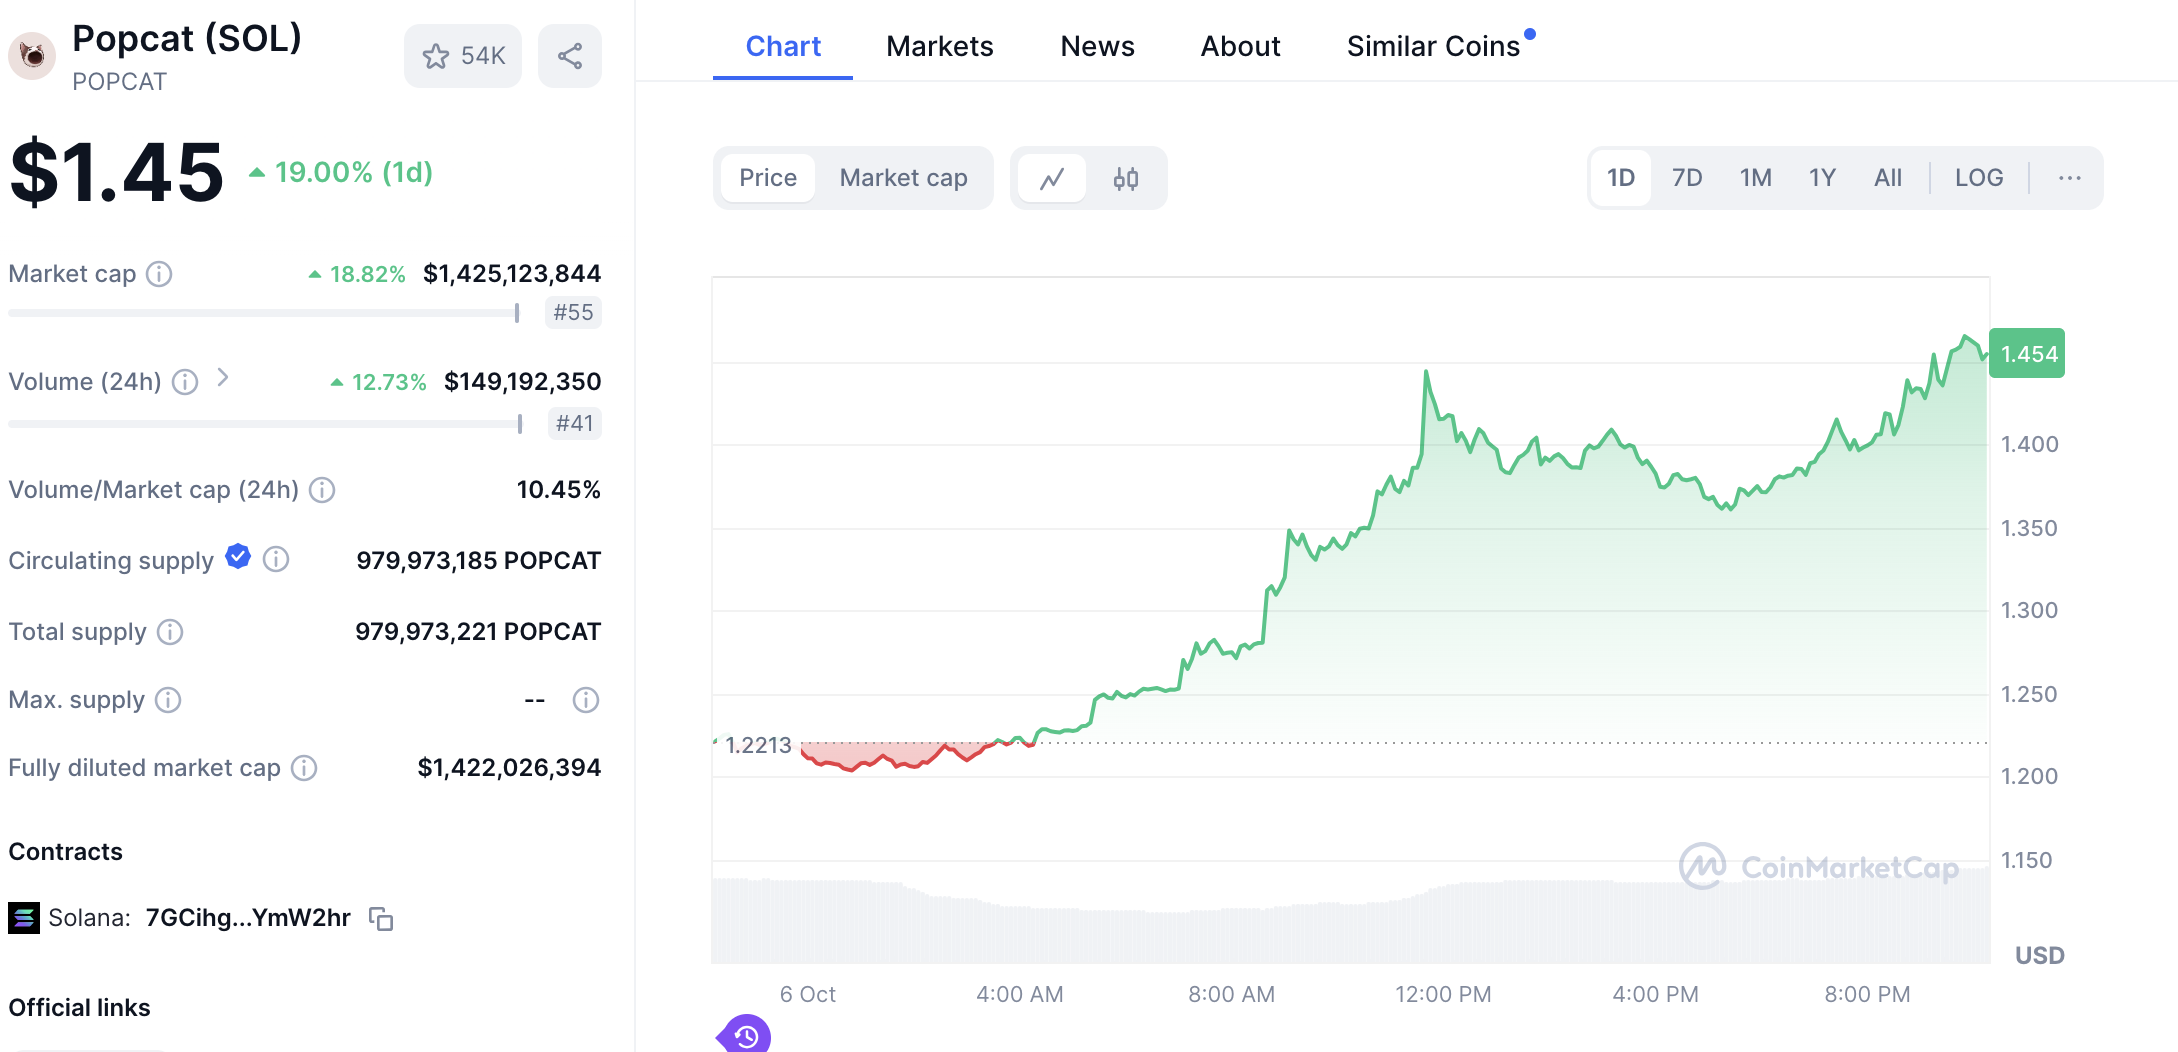Click the Market cap info icon
This screenshot has height=1052, width=2178.
[159, 274]
